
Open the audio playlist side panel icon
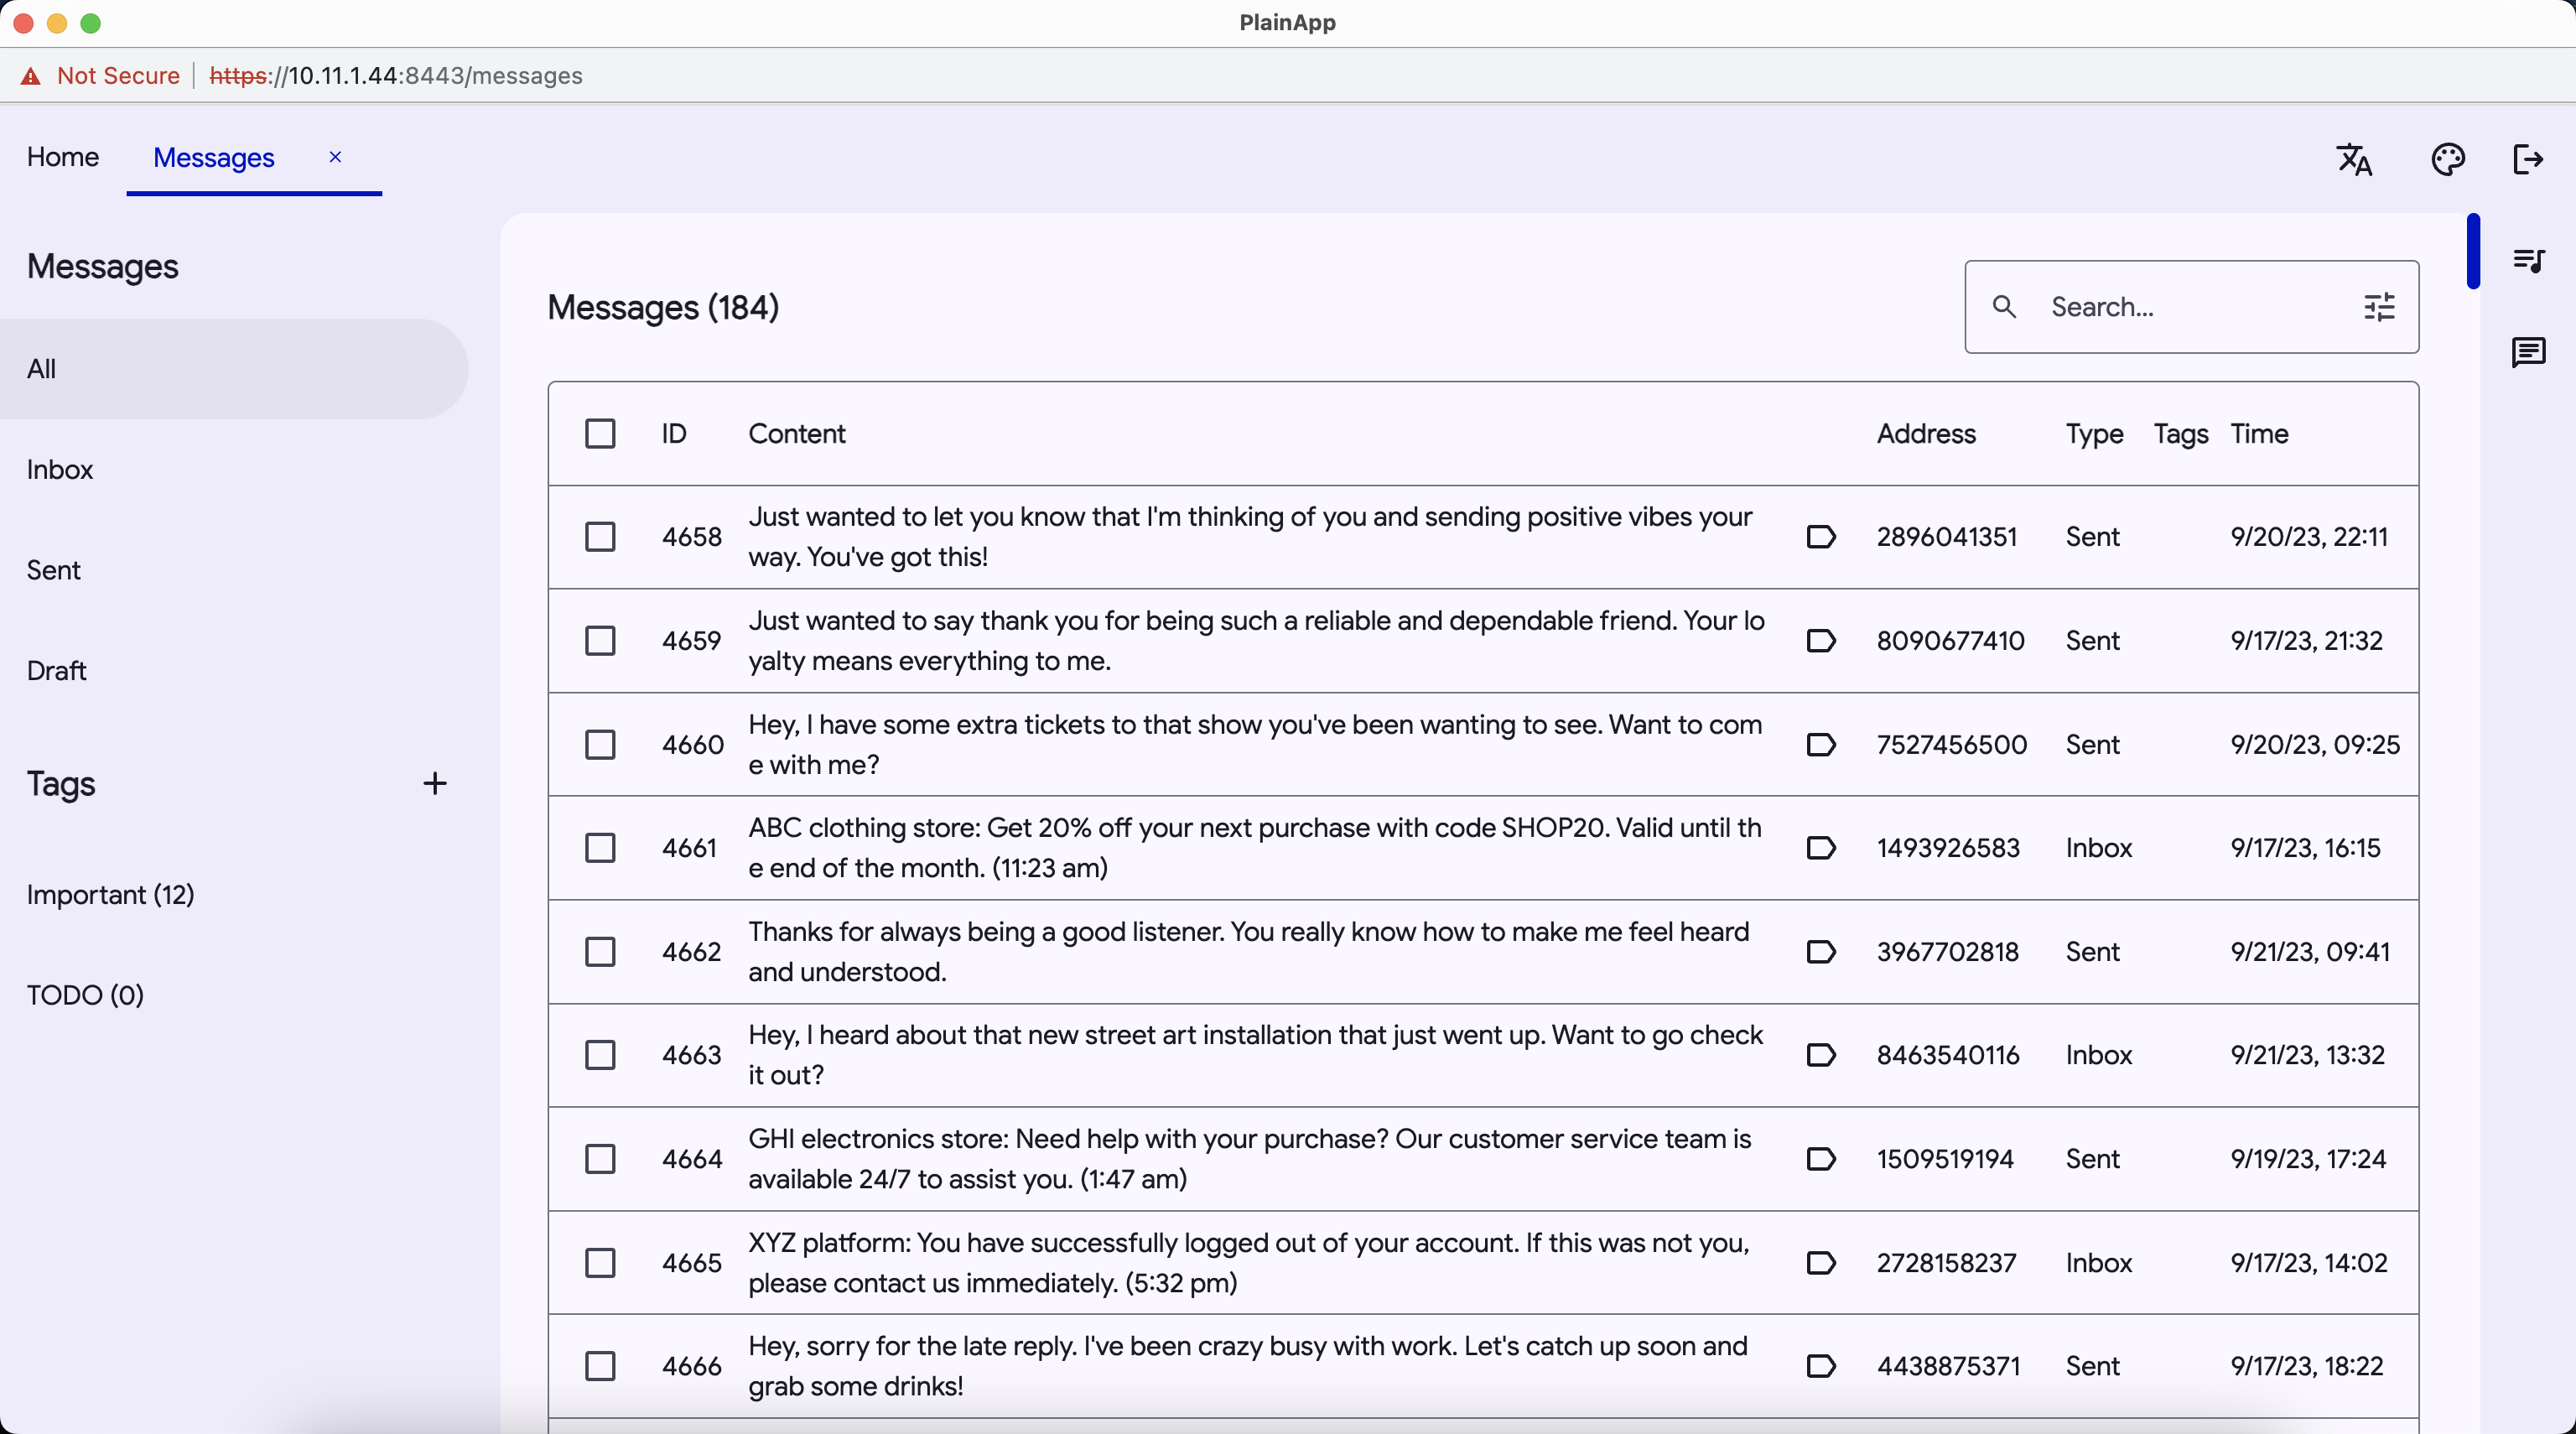2528,261
